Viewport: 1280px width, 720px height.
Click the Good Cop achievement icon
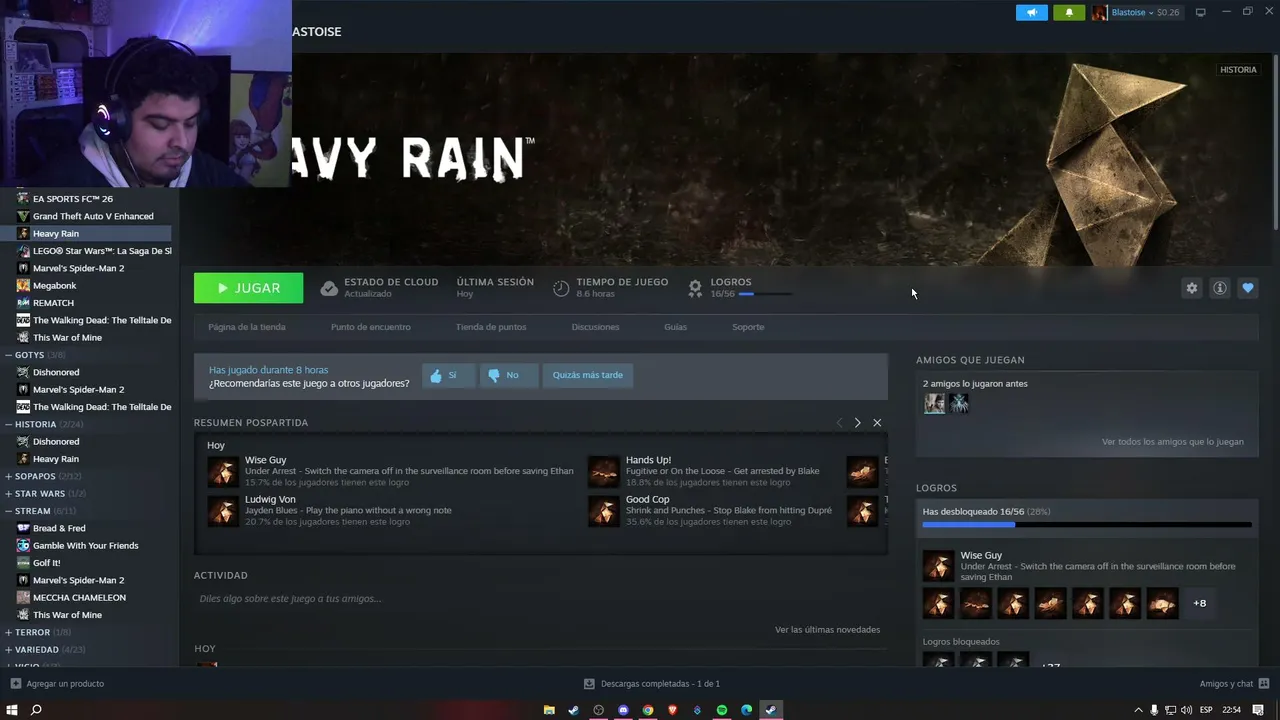point(604,511)
